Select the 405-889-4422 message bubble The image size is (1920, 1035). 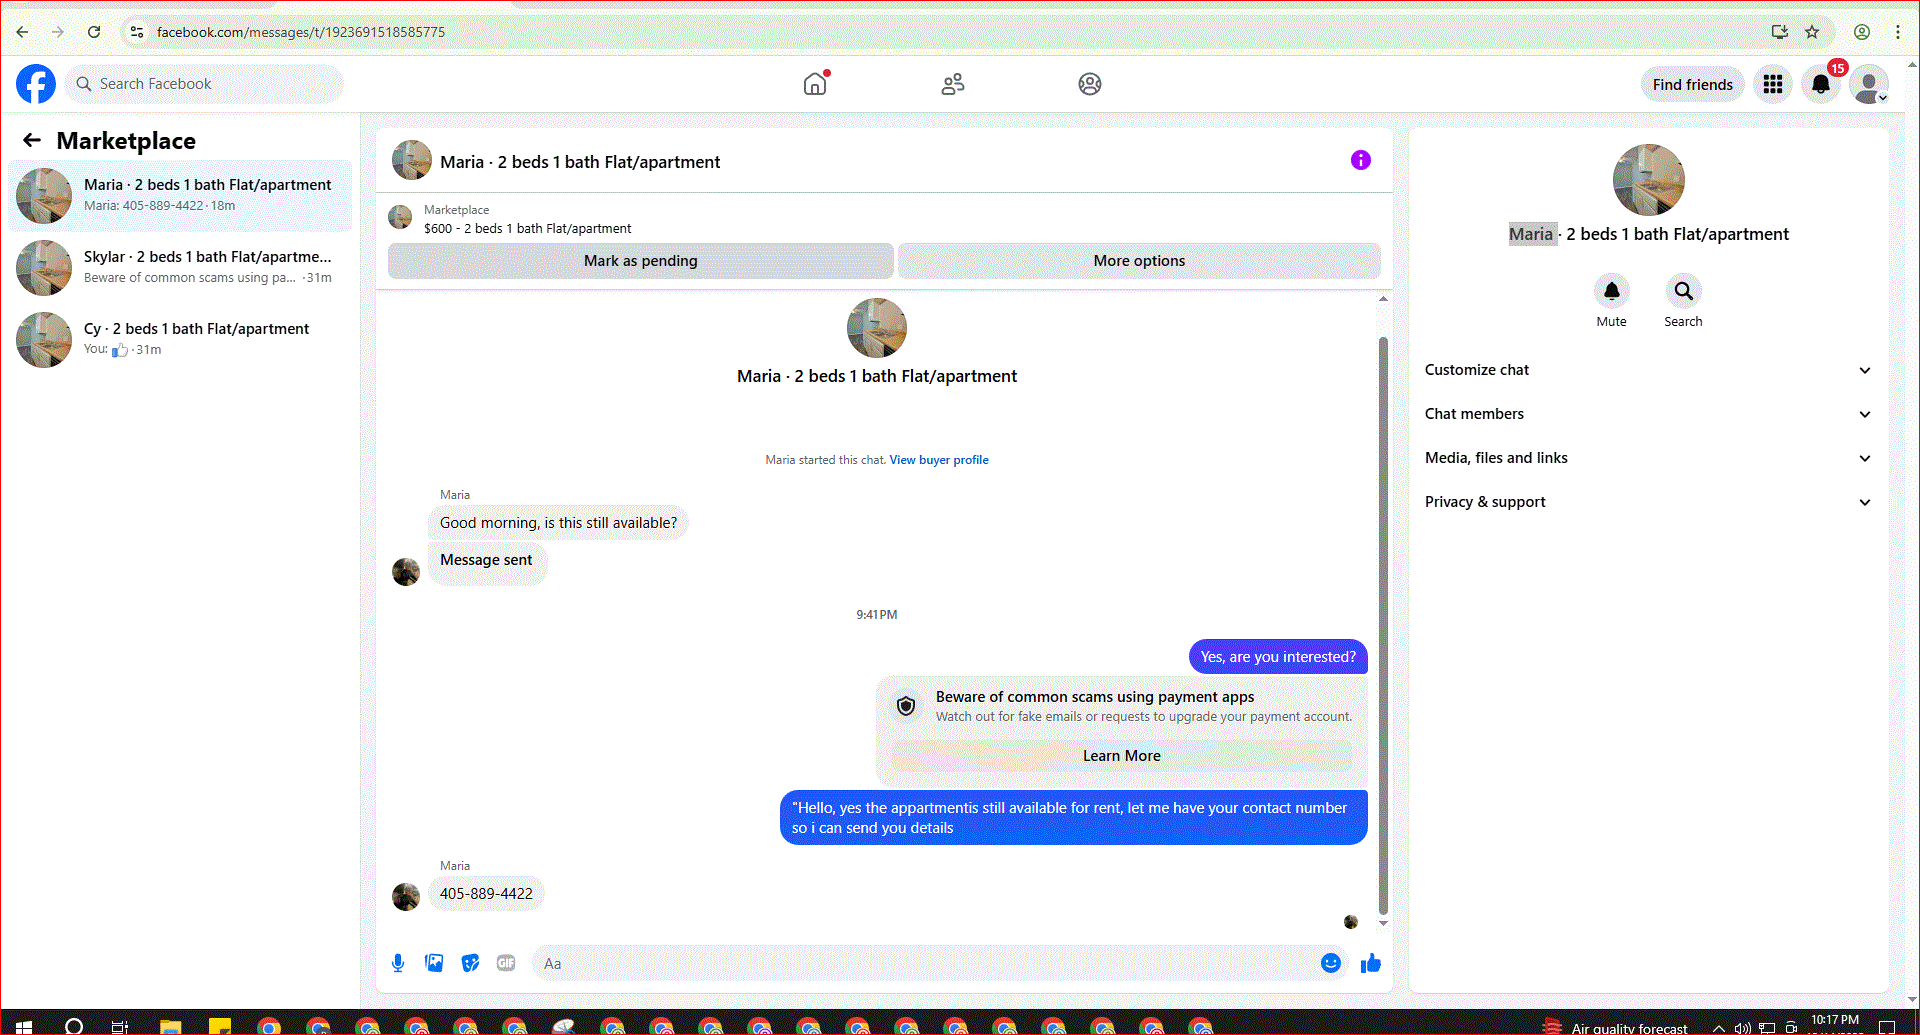click(486, 894)
